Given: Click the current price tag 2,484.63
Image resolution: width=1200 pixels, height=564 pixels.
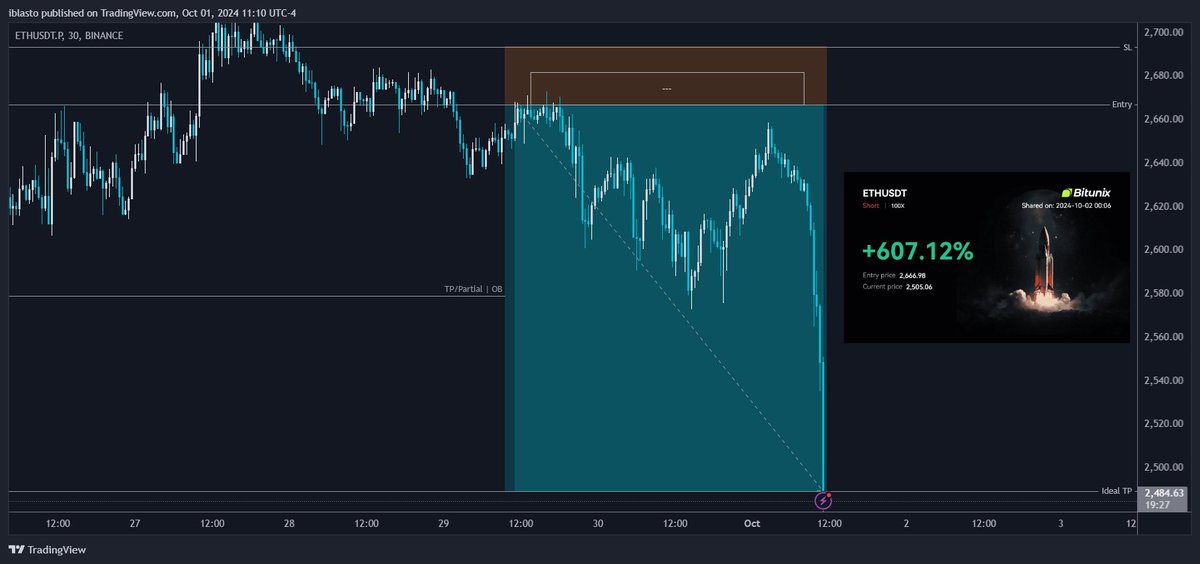Looking at the screenshot, I should 1165,493.
